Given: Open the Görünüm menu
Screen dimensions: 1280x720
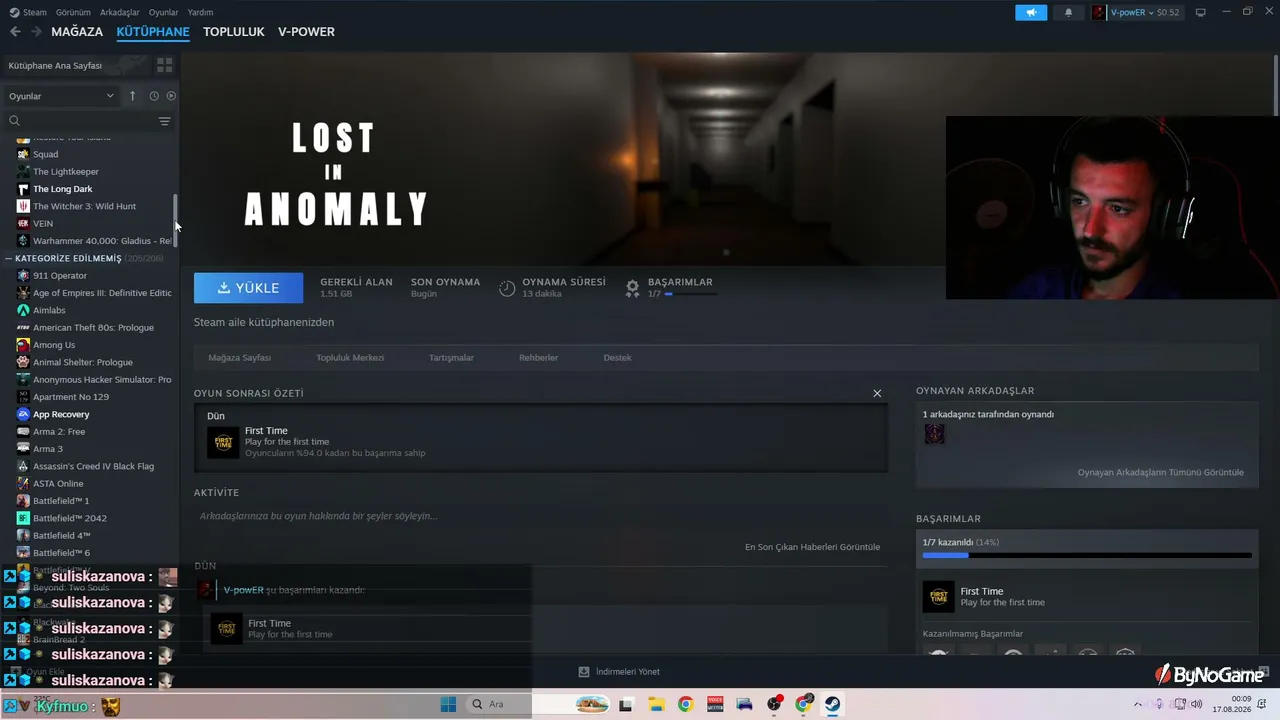Looking at the screenshot, I should (73, 12).
